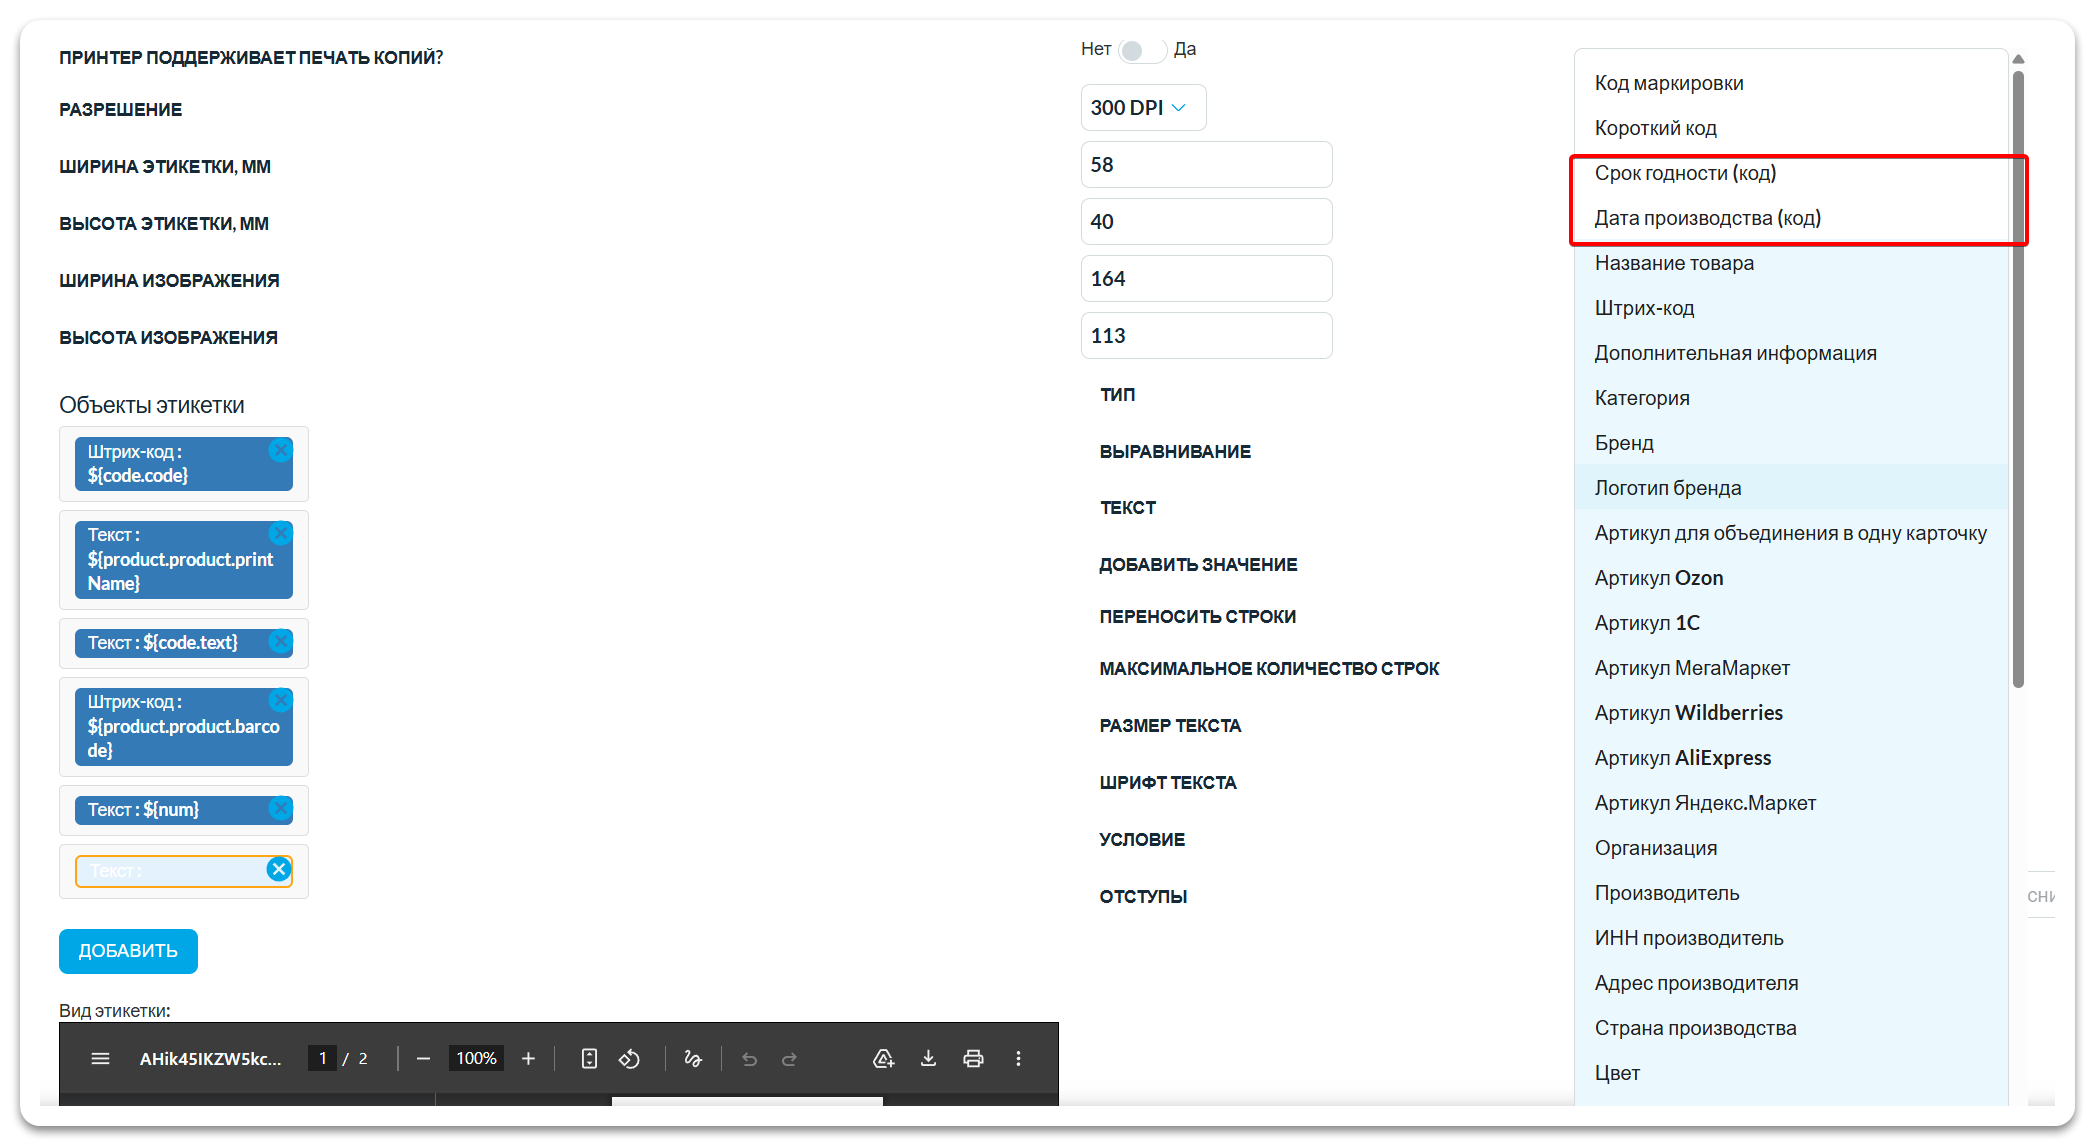Activate the draw annotation tool
This screenshot has width=2095, height=1146.
(x=693, y=1058)
